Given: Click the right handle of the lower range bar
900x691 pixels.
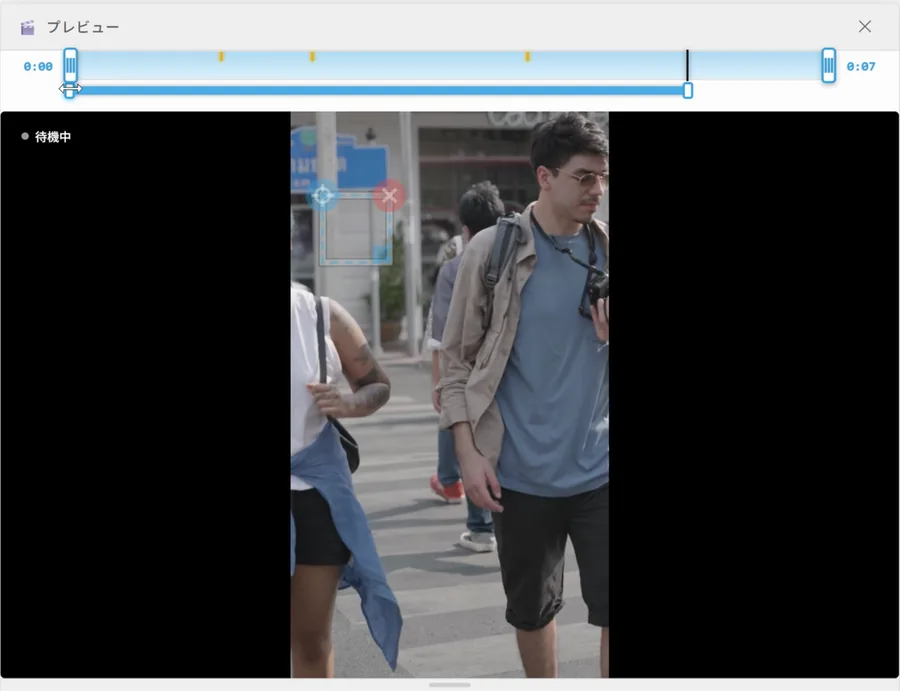Looking at the screenshot, I should (688, 90).
